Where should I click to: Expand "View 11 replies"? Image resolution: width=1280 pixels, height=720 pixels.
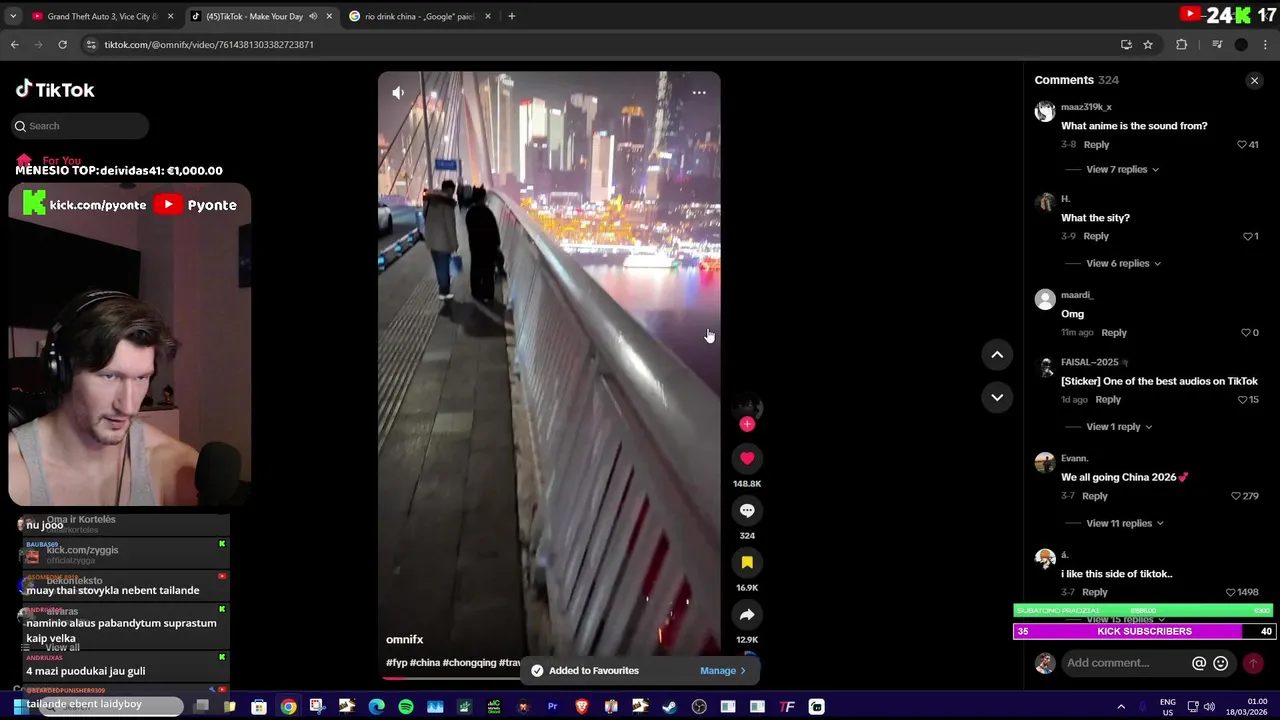[x=1125, y=524]
